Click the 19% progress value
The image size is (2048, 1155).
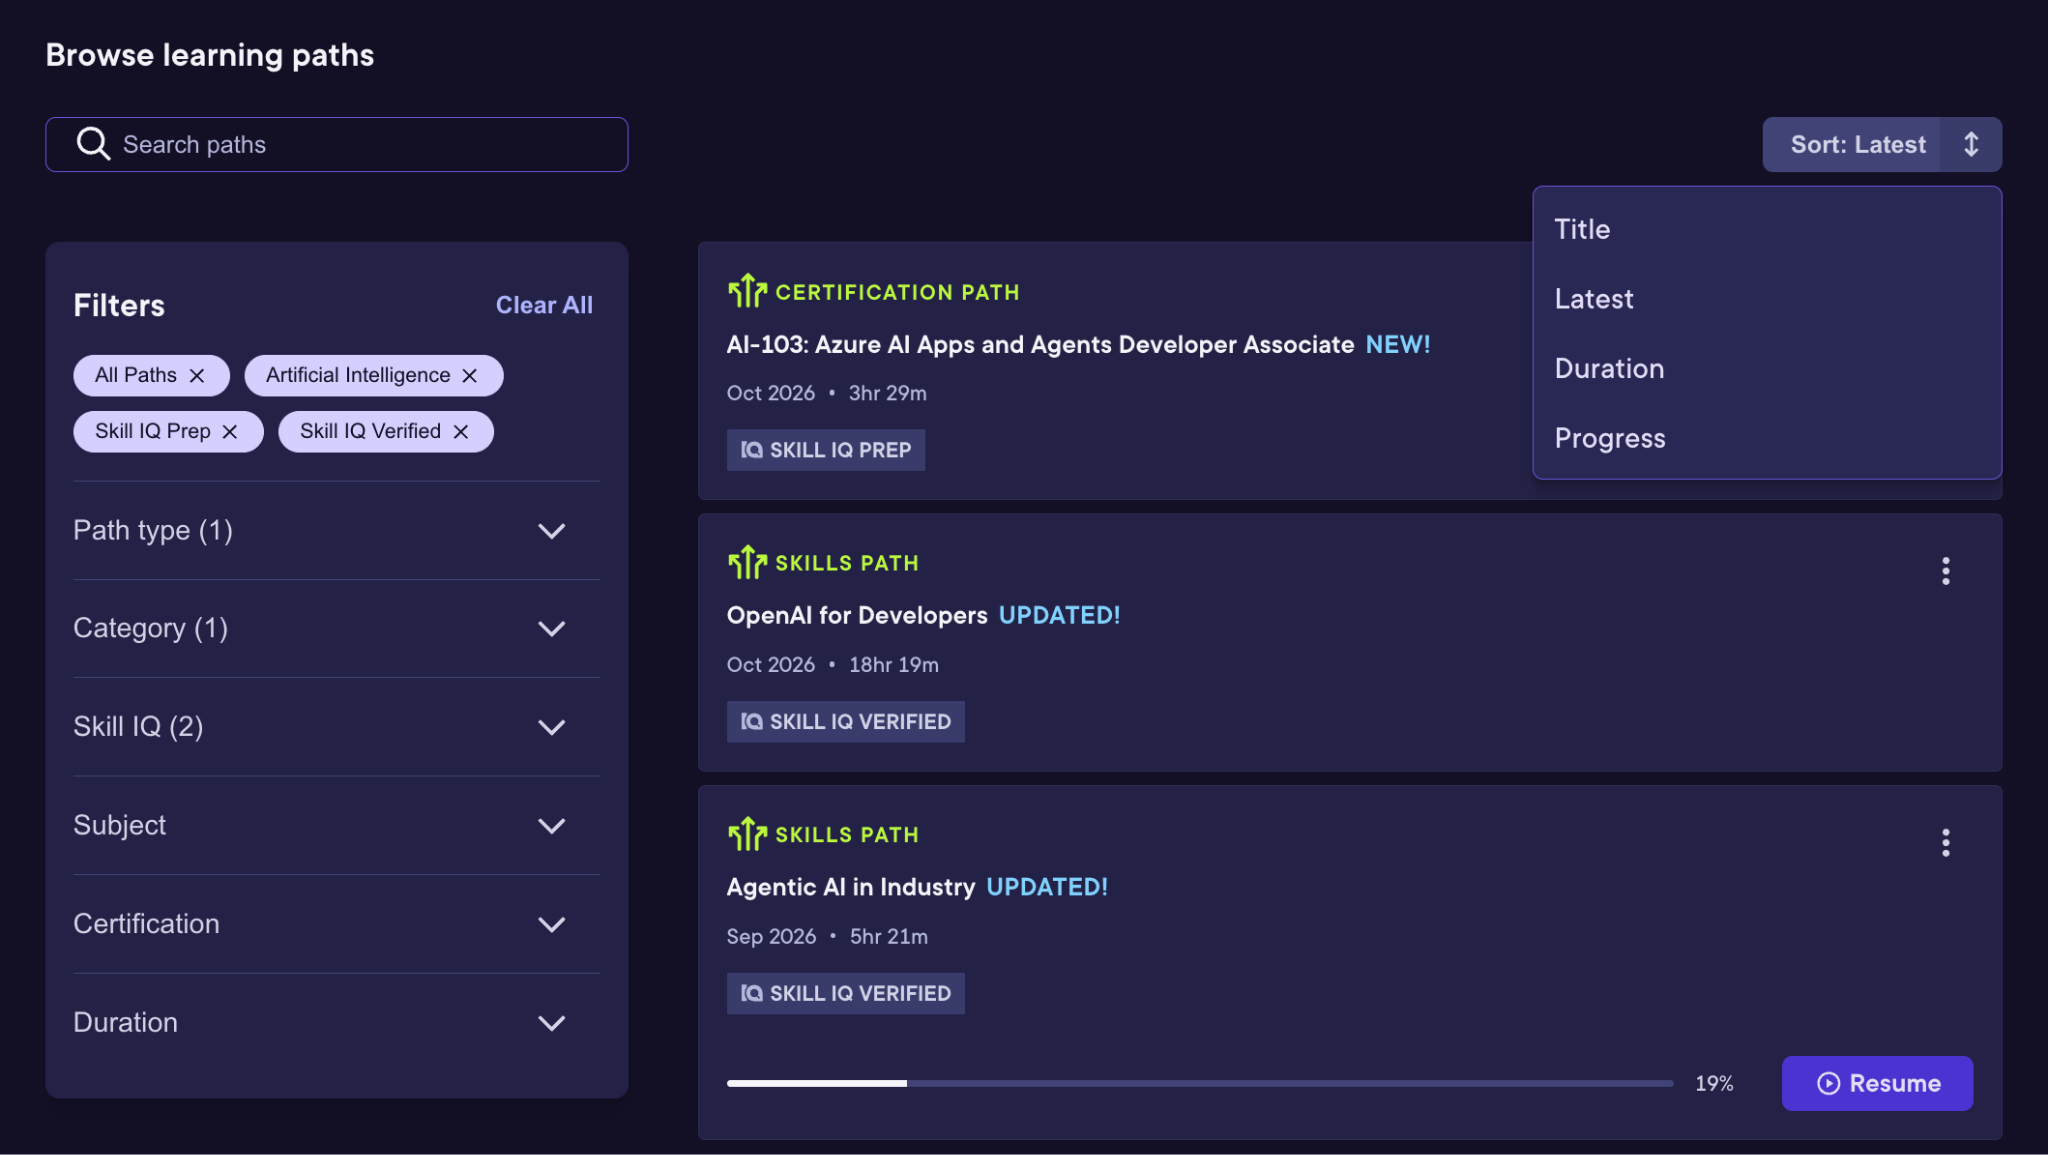1714,1083
